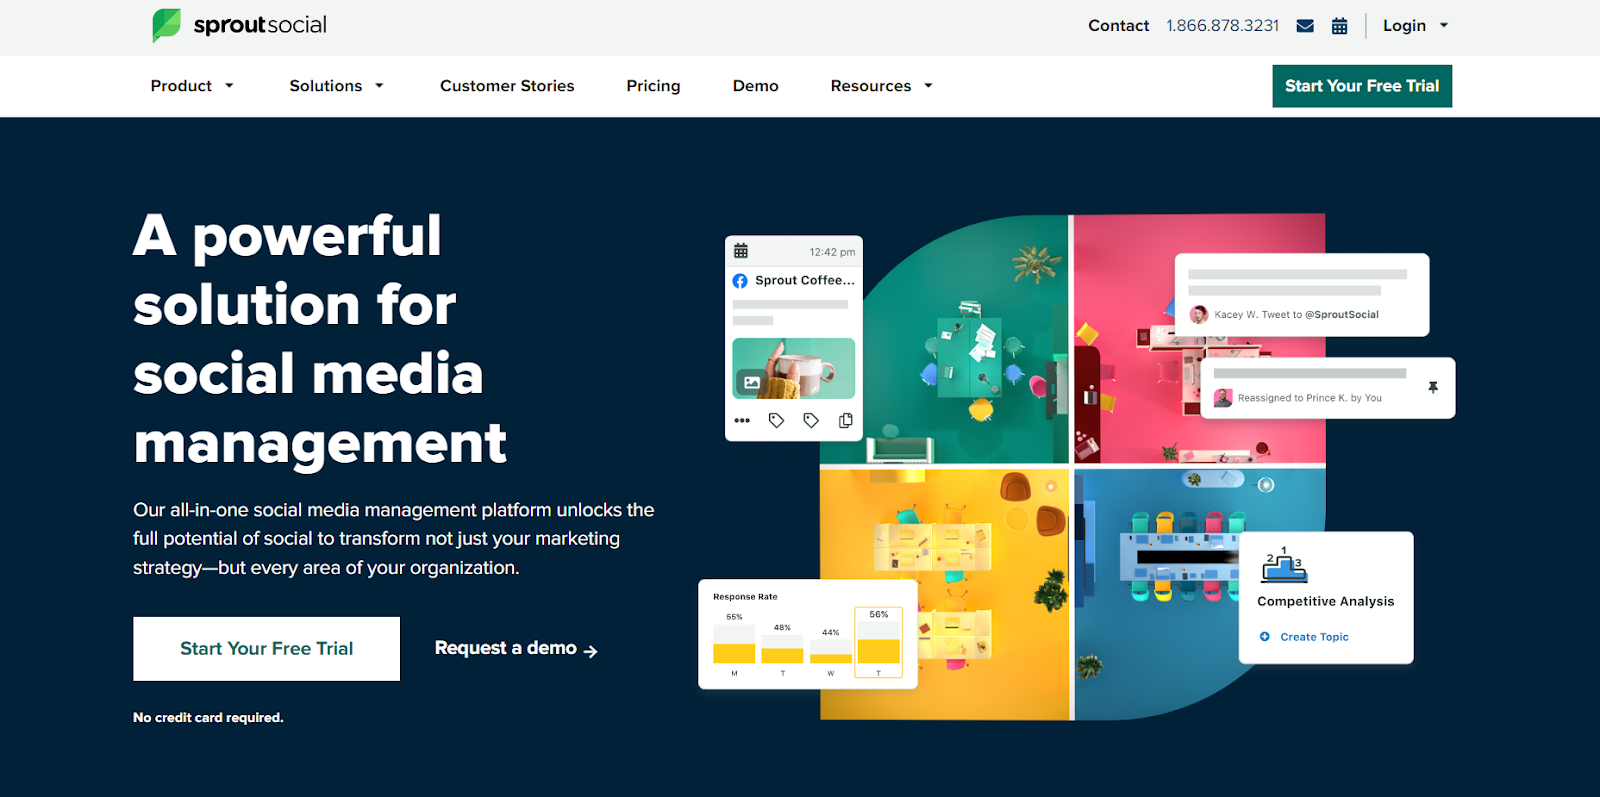Image resolution: width=1600 pixels, height=797 pixels.
Task: Go to the Pricing page
Action: (653, 86)
